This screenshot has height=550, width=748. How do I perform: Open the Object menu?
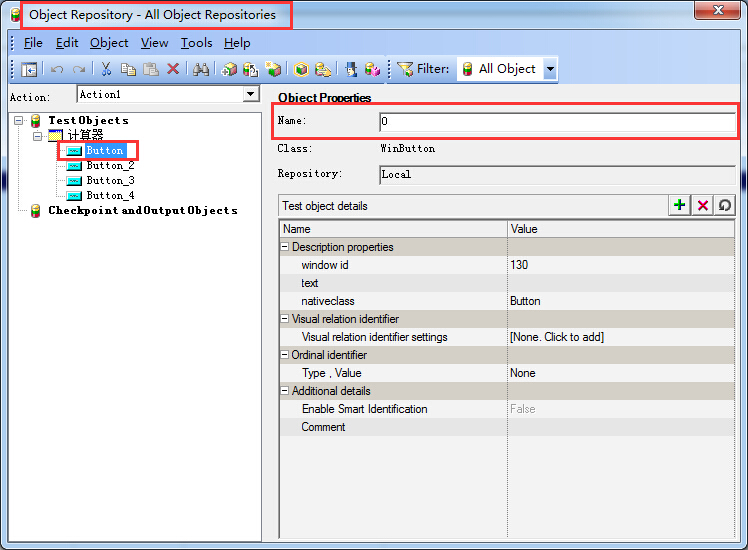109,43
